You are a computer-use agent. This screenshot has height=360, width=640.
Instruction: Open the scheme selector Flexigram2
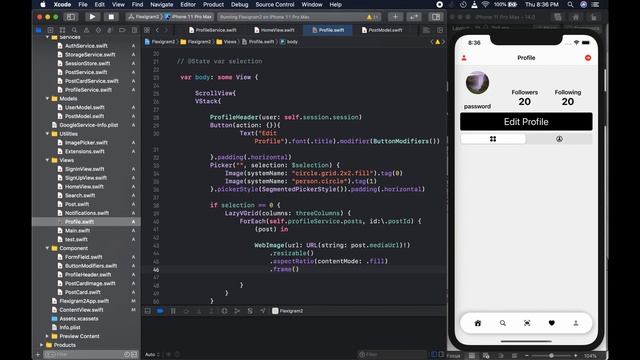tap(144, 17)
